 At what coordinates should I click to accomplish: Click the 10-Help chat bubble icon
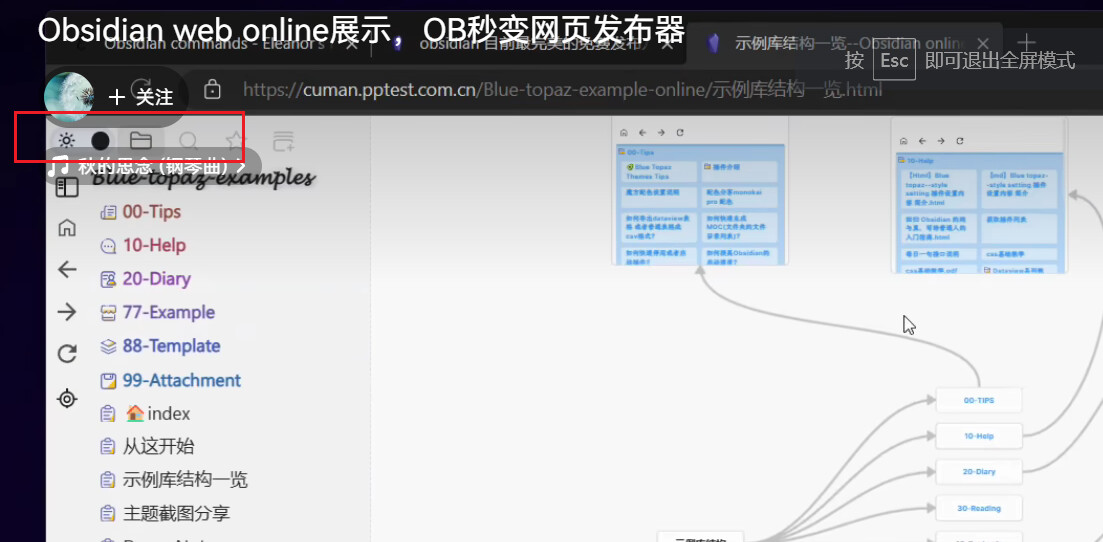pyautogui.click(x=108, y=246)
